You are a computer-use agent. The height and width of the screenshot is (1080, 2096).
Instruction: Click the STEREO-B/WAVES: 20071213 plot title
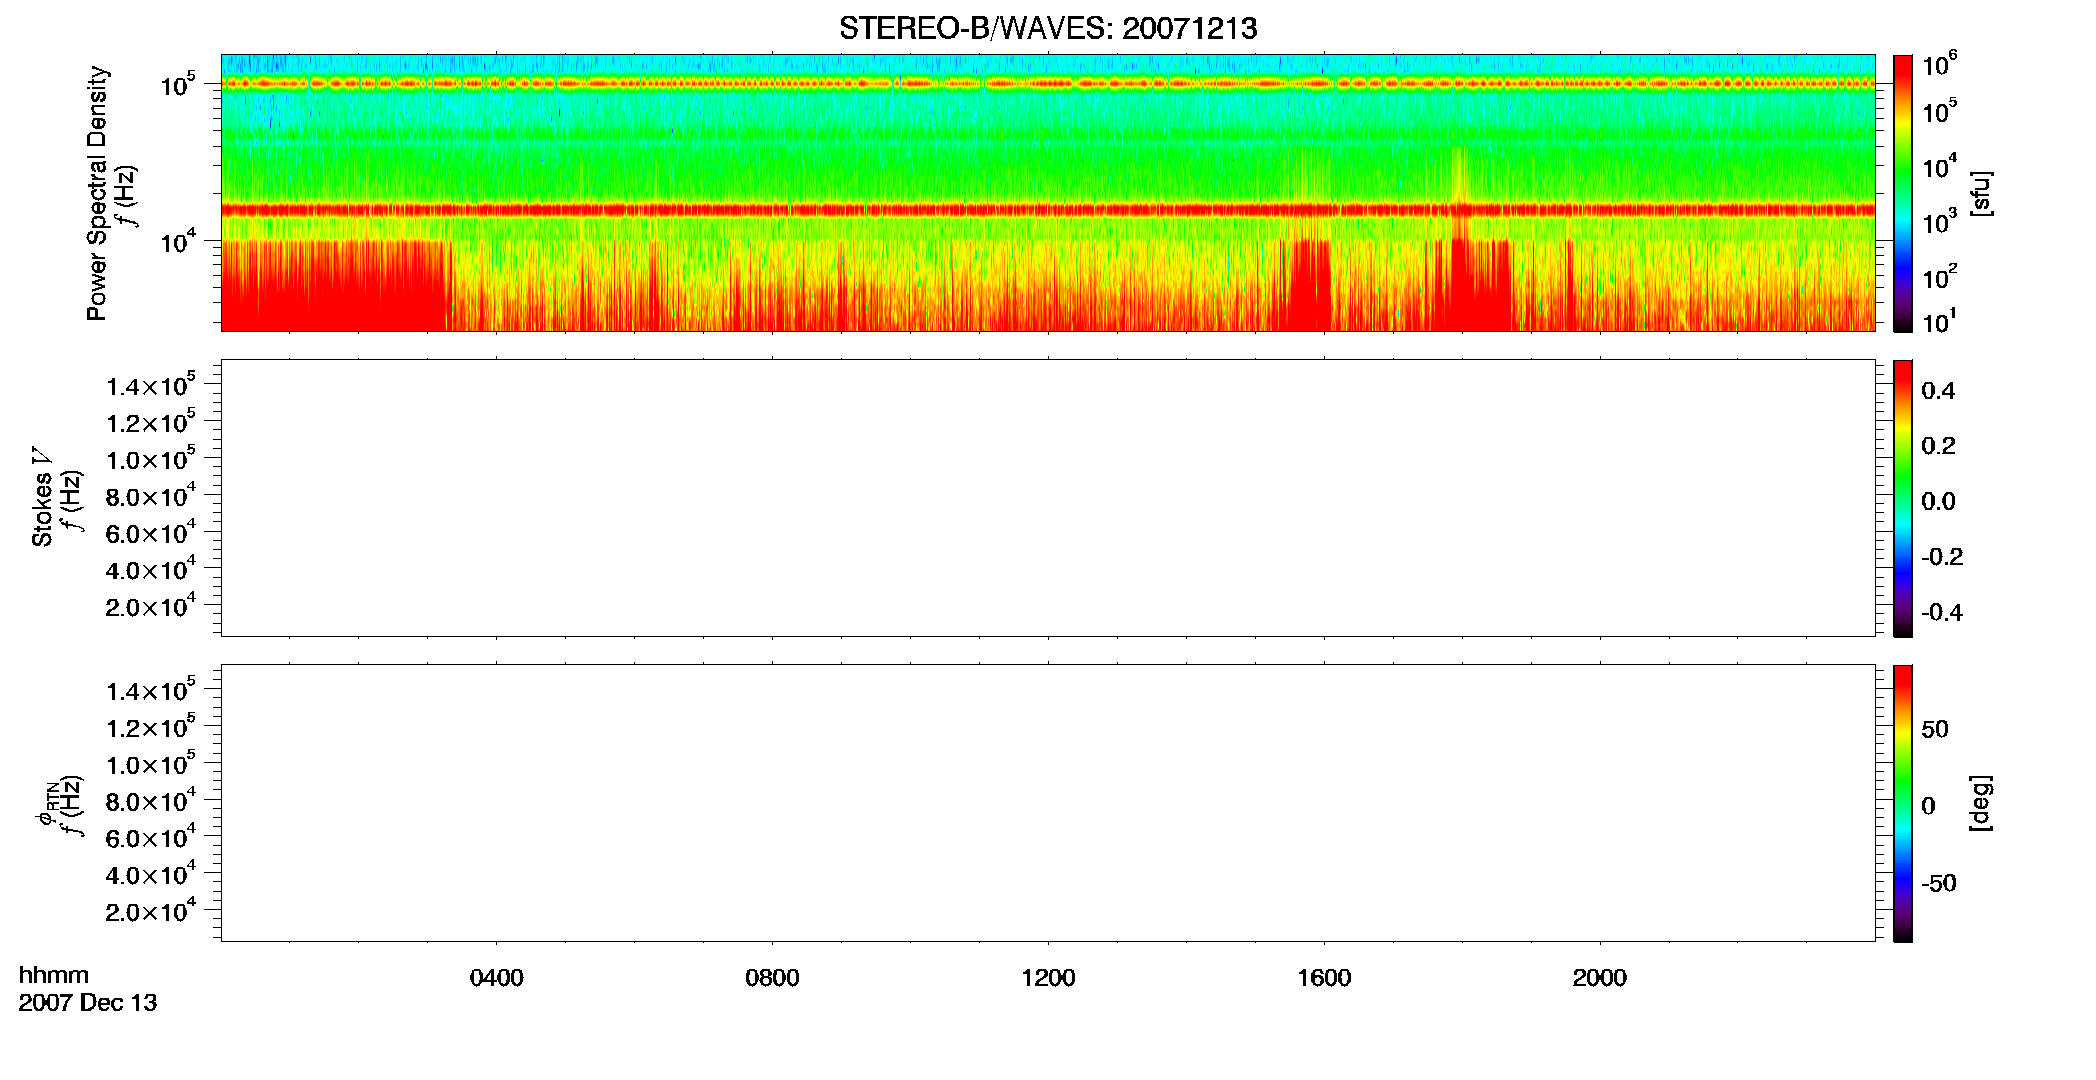pyautogui.click(x=1047, y=29)
